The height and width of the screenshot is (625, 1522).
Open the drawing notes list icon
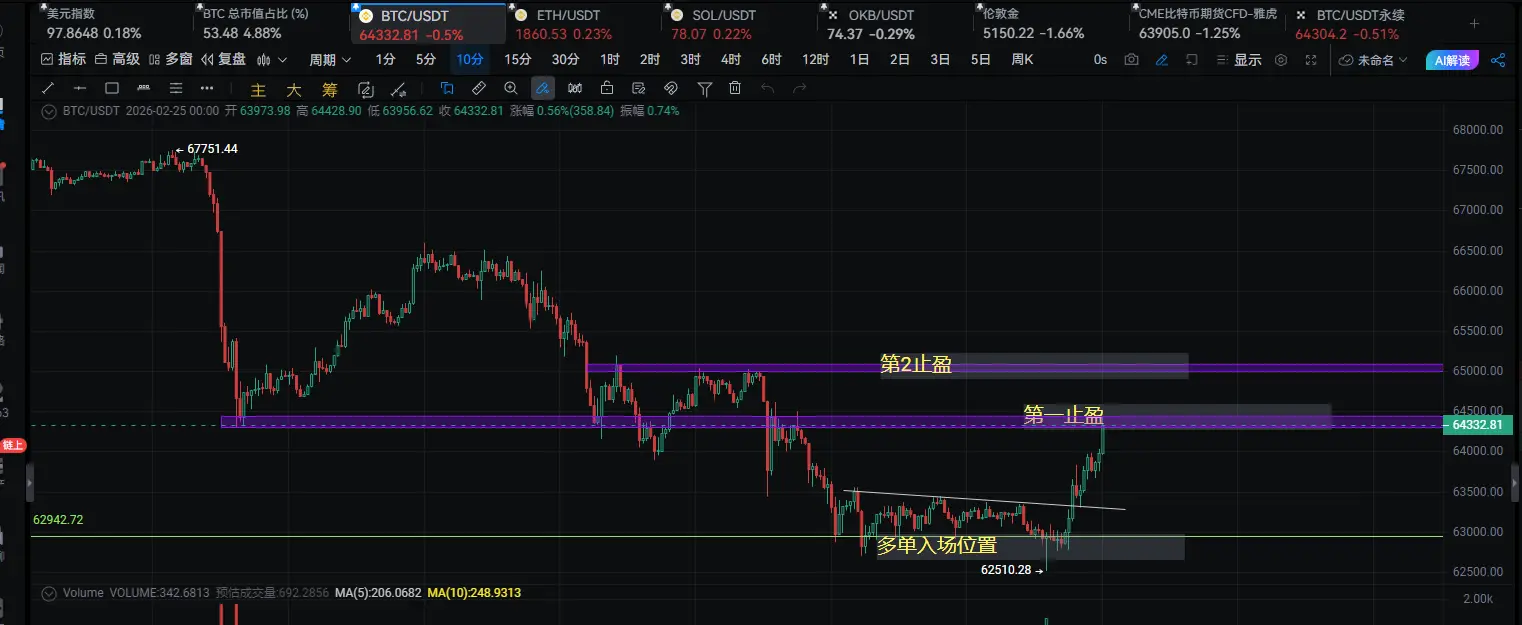pos(639,88)
